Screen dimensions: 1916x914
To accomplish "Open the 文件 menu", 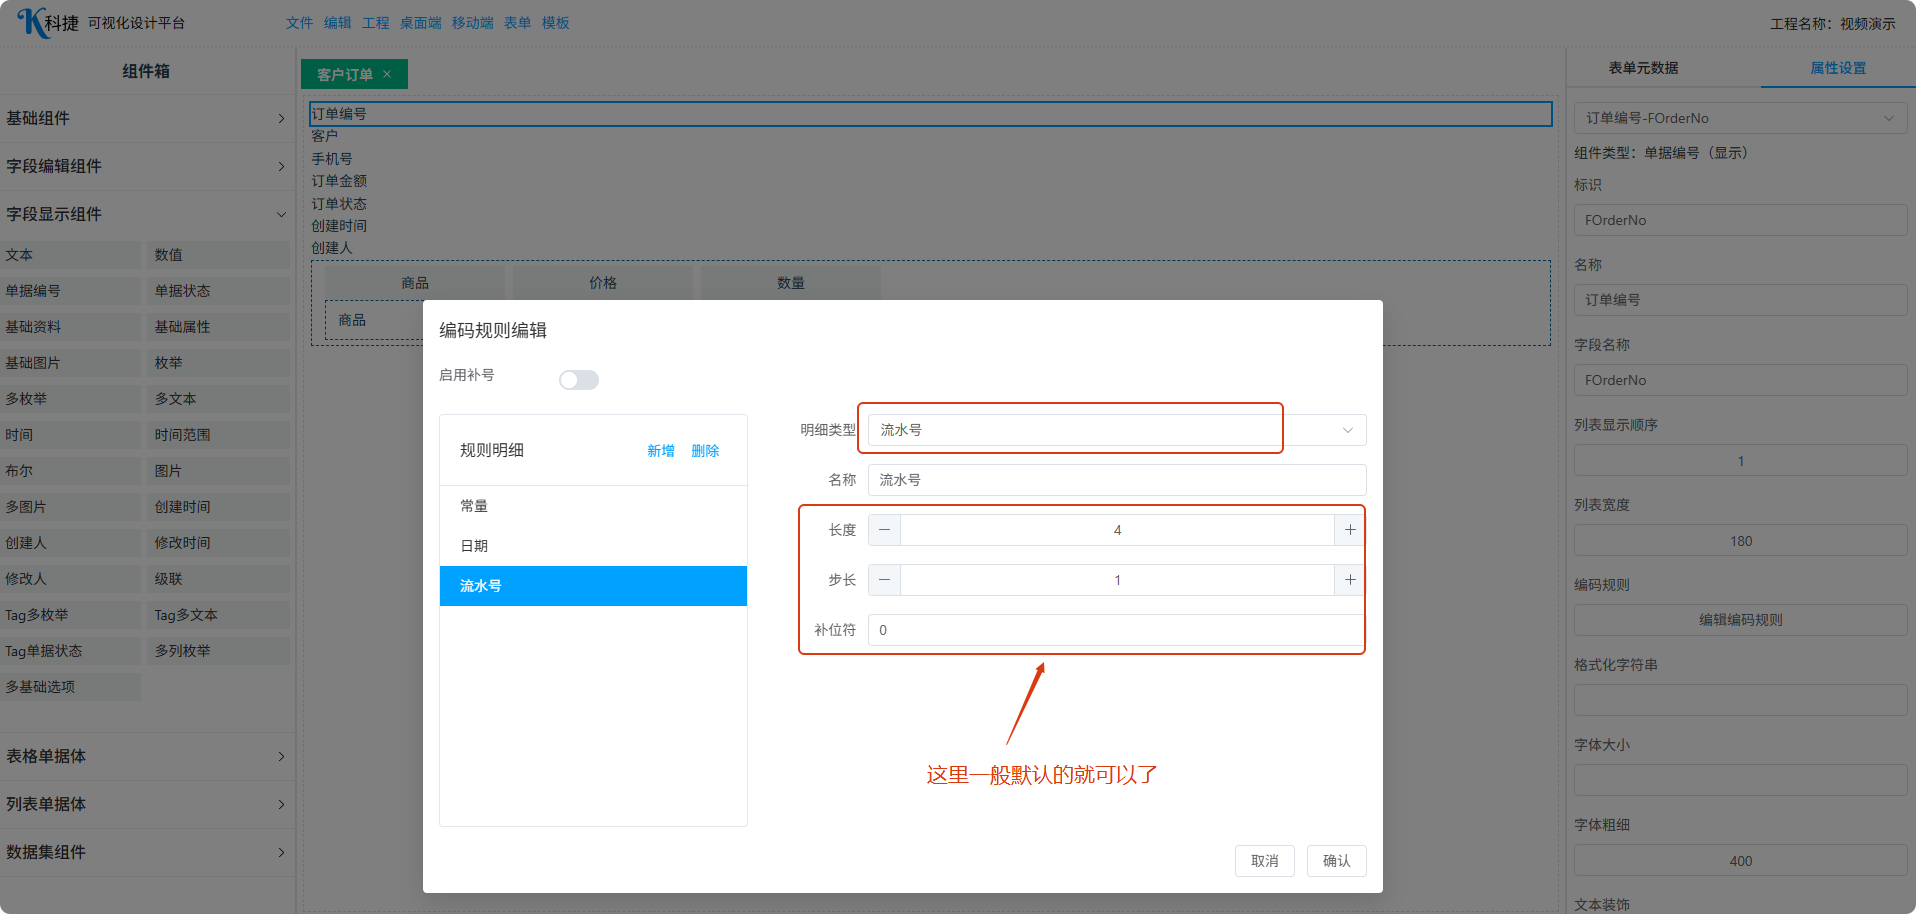I will pos(299,23).
